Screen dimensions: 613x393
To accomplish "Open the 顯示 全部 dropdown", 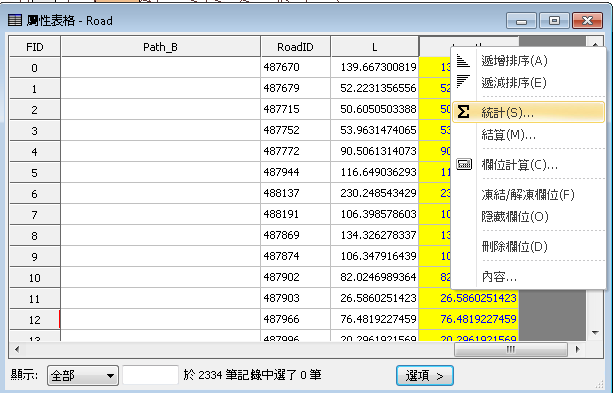I will (82, 376).
